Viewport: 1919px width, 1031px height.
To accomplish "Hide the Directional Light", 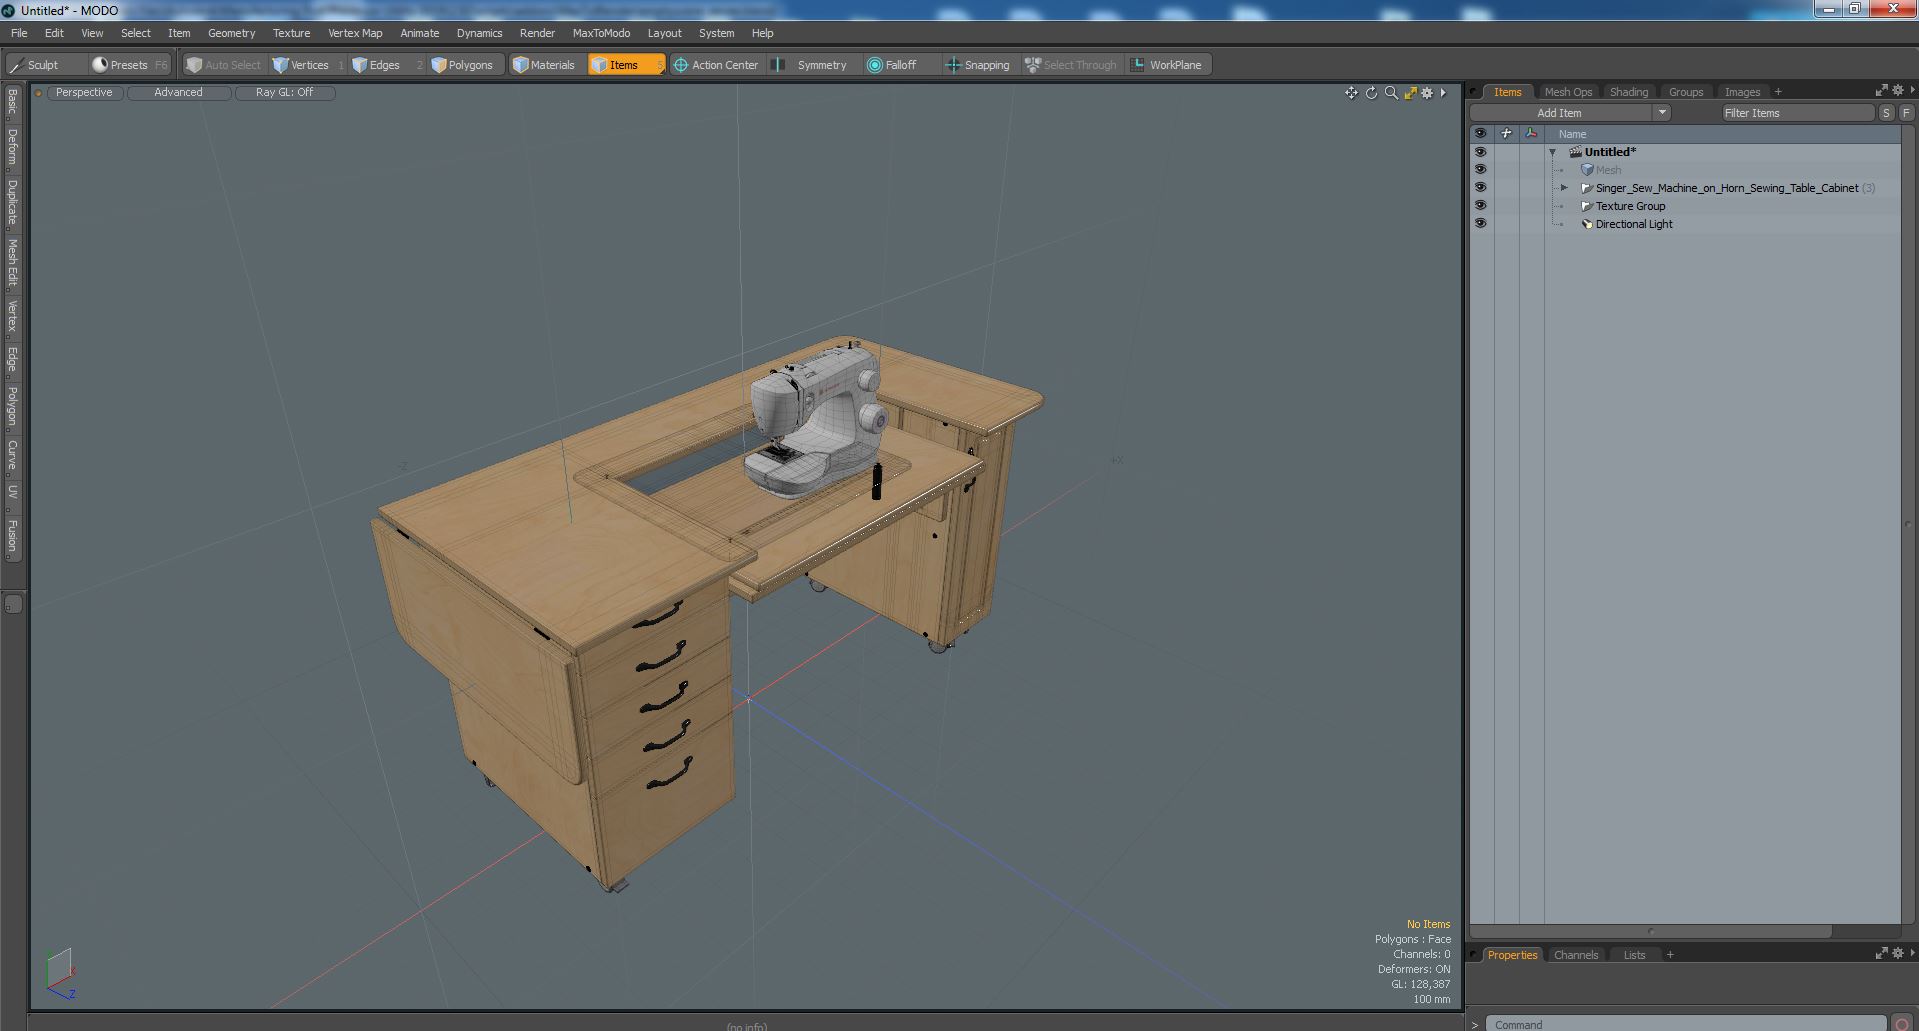I will [1480, 224].
